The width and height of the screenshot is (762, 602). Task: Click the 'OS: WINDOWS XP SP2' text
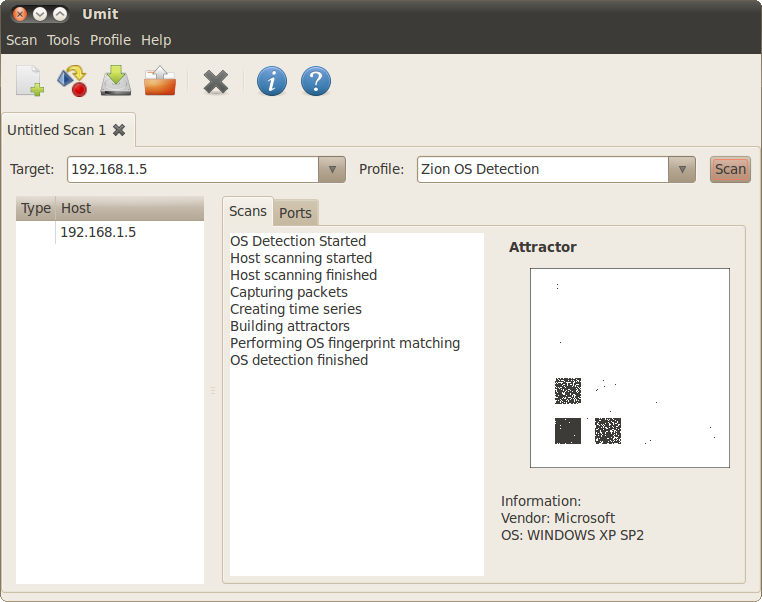572,535
